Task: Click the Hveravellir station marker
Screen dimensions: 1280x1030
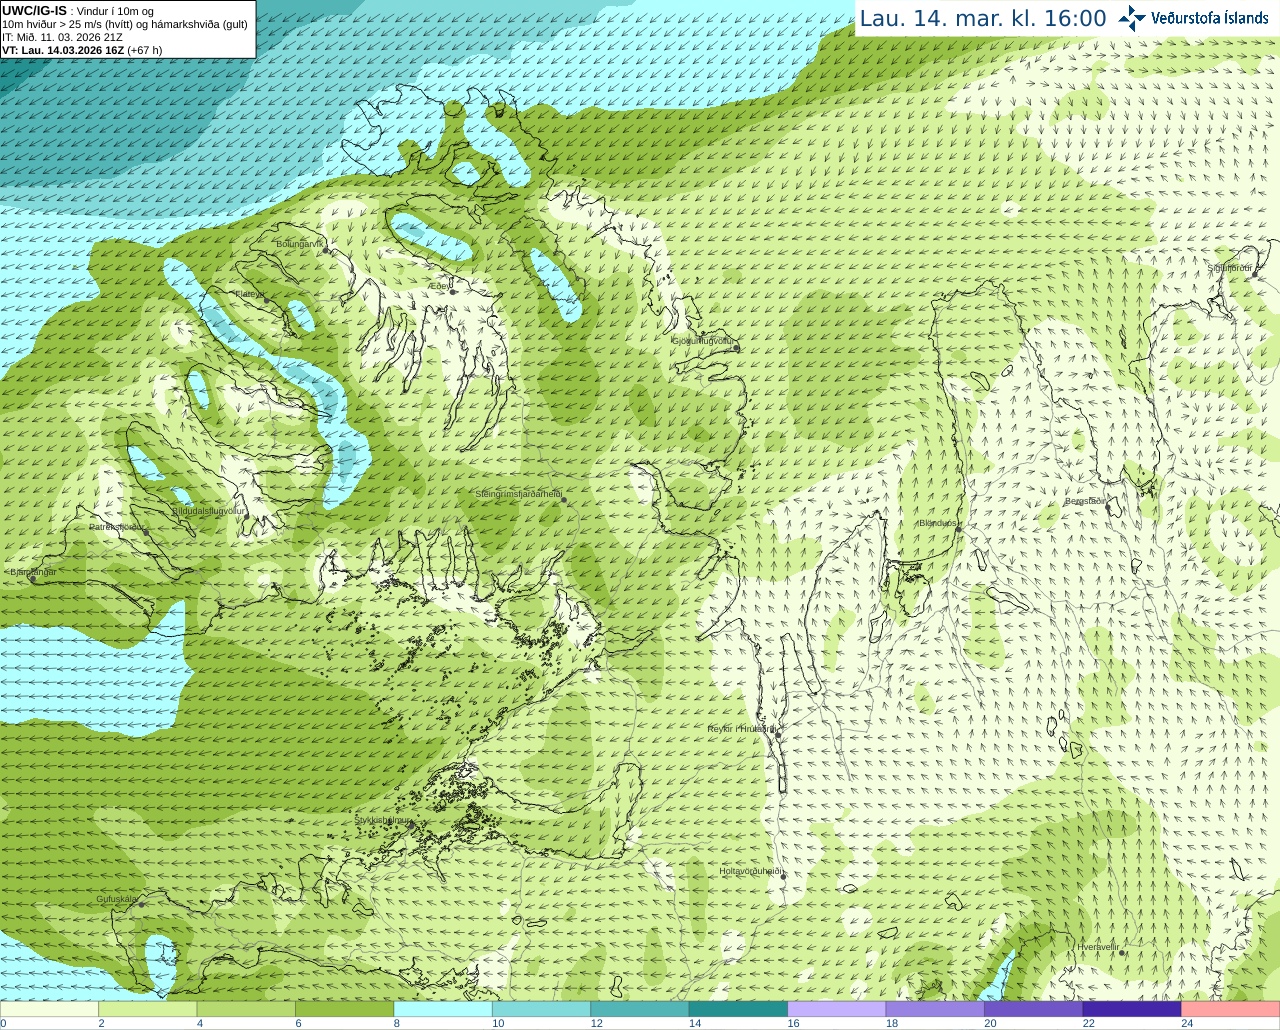Action: click(1123, 953)
